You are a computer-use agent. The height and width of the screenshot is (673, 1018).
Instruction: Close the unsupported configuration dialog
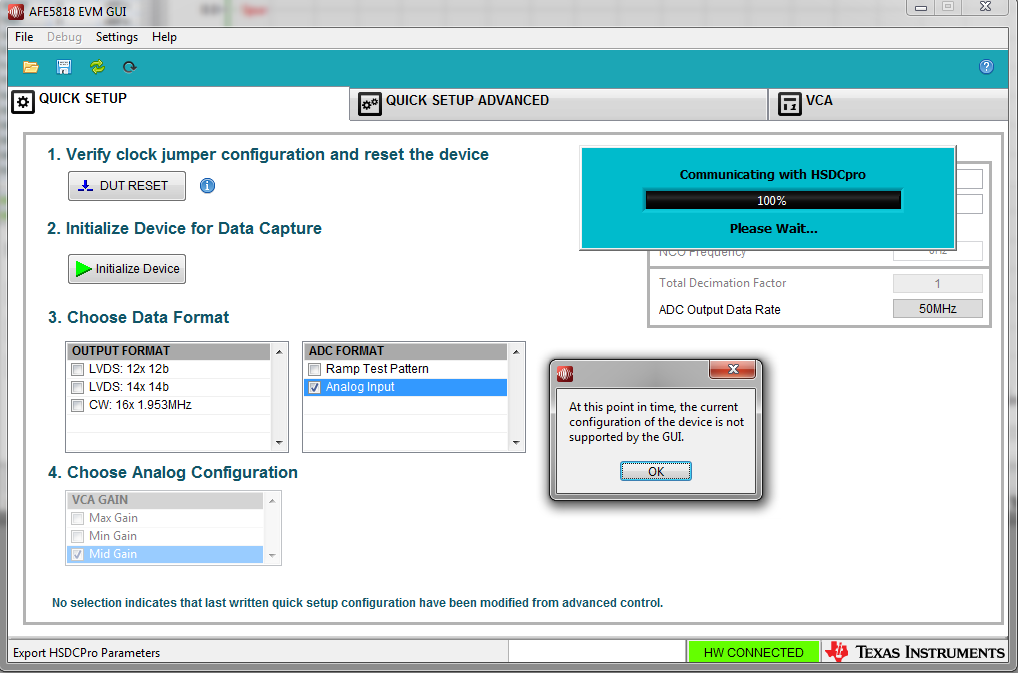tap(733, 369)
